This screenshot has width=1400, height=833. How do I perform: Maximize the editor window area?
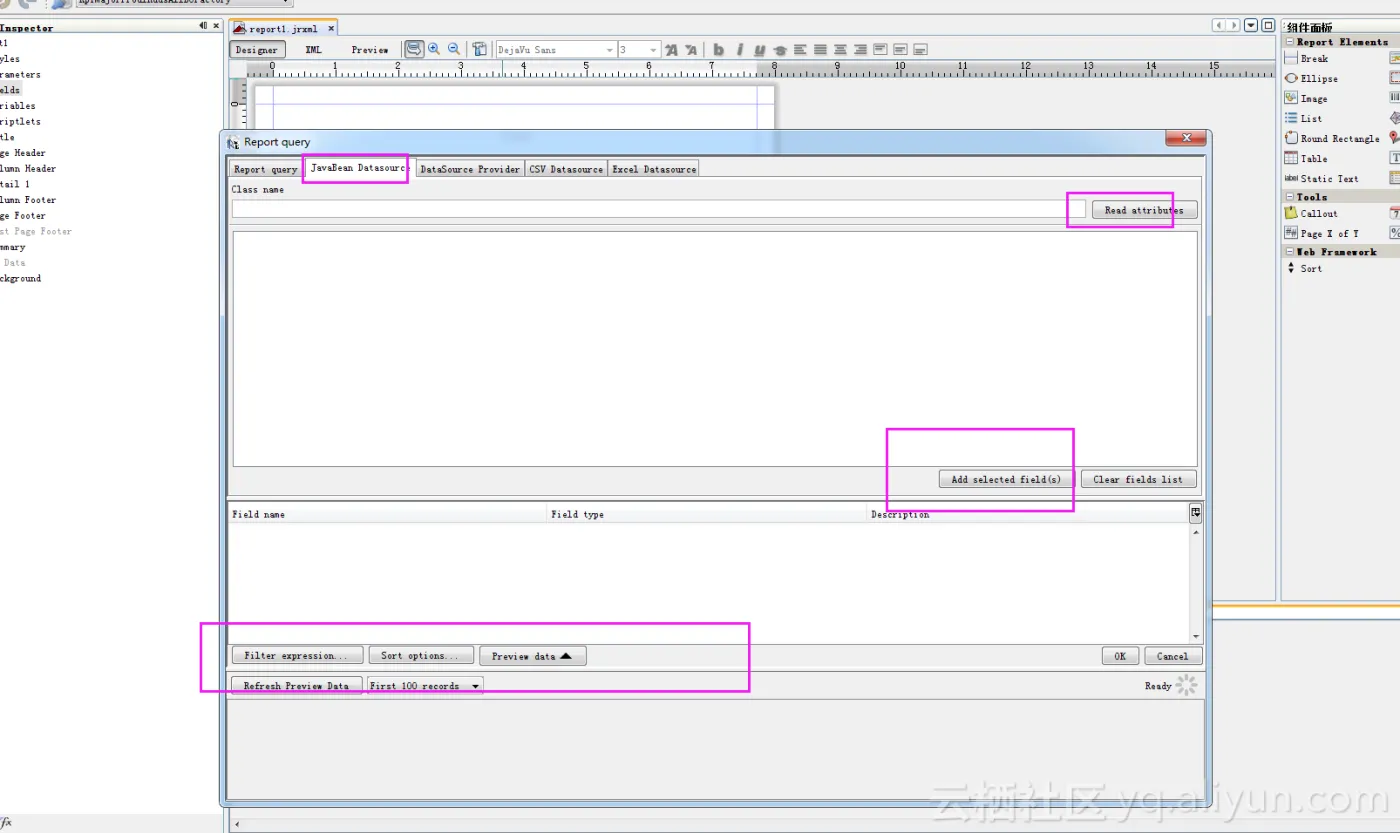pyautogui.click(x=1268, y=25)
